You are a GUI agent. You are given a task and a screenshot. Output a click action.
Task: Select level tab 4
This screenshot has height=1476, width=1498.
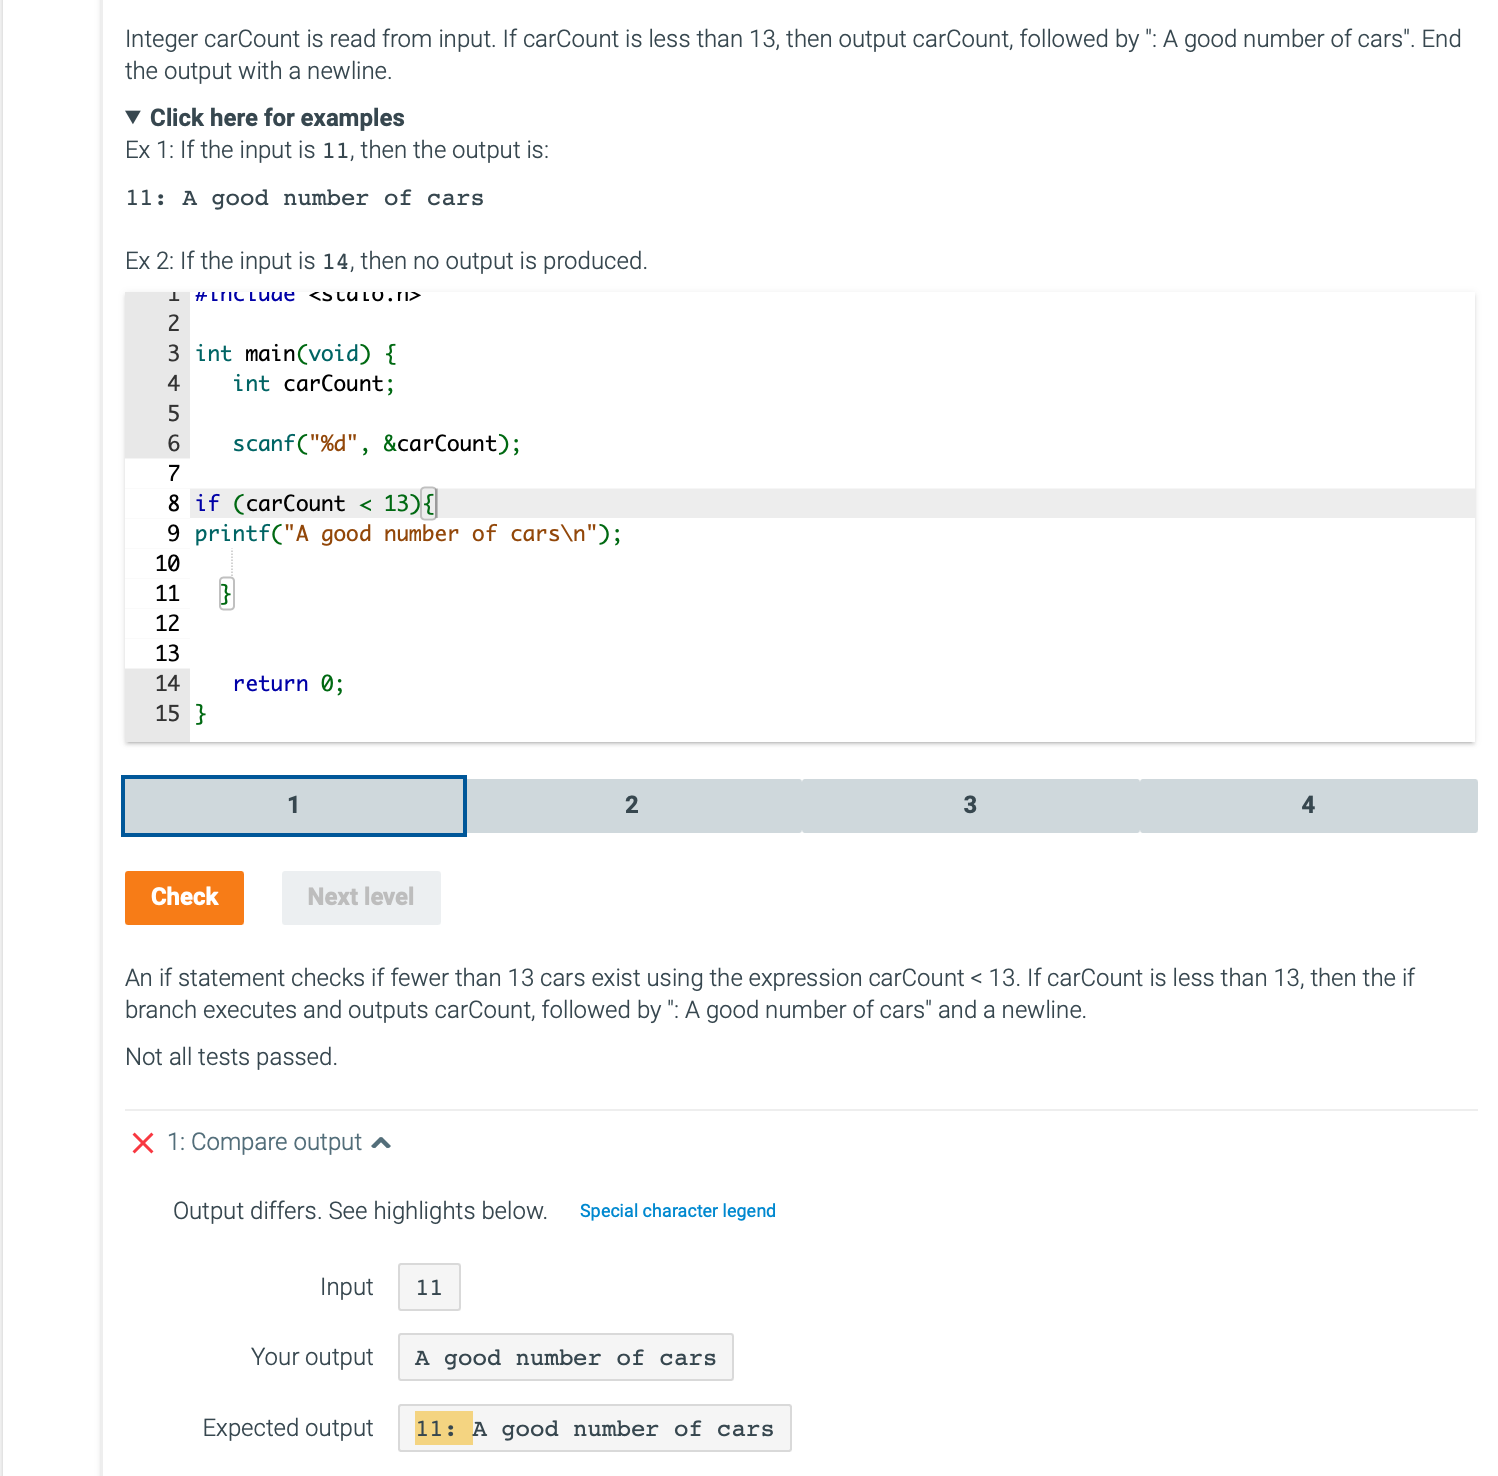(x=1307, y=805)
